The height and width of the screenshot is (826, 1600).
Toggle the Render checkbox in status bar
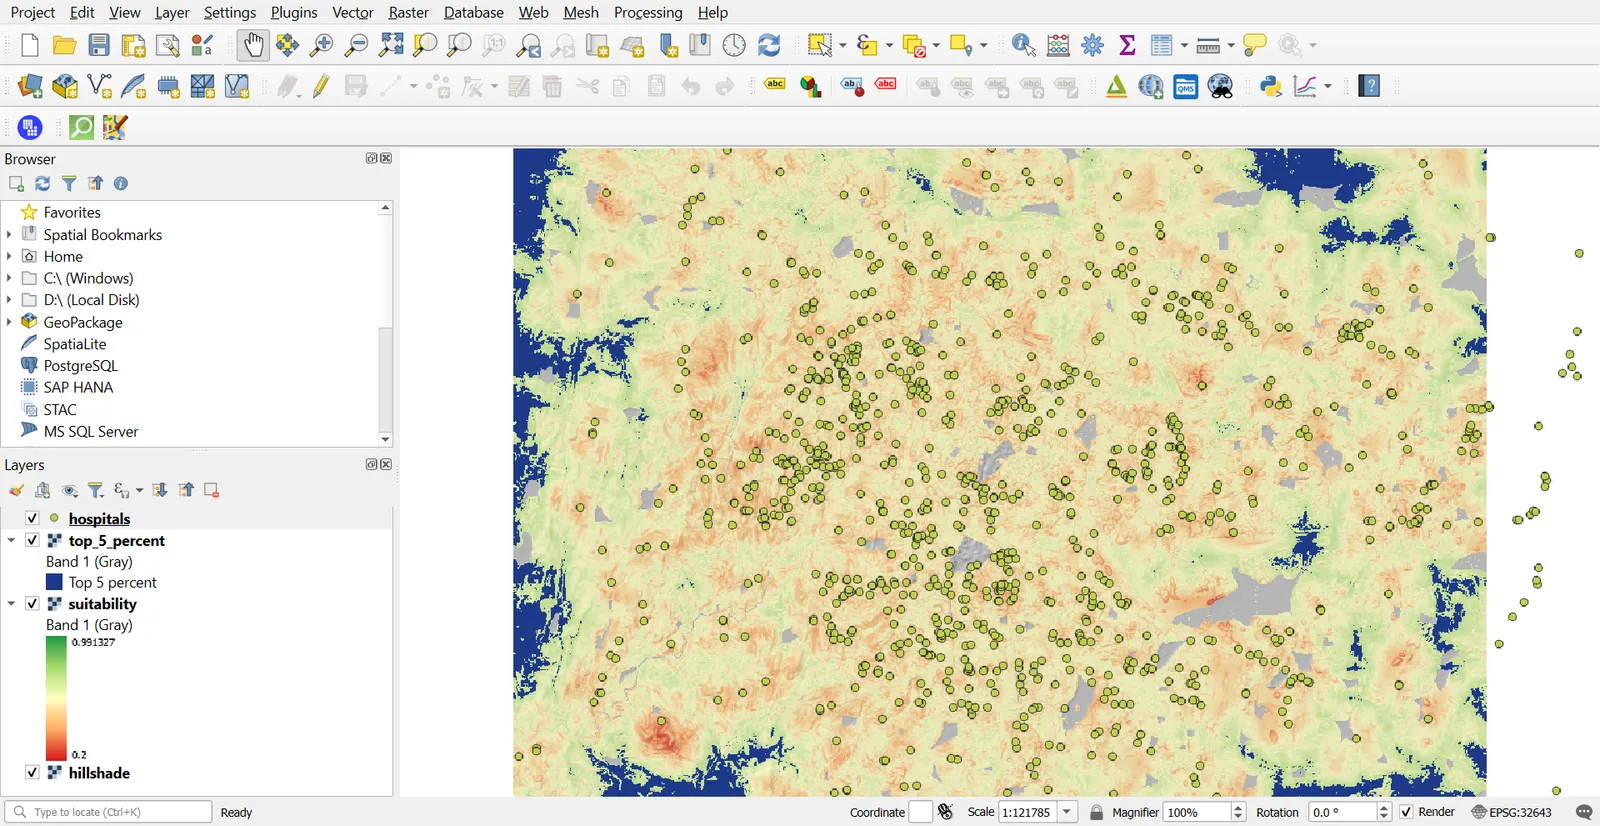[1407, 812]
